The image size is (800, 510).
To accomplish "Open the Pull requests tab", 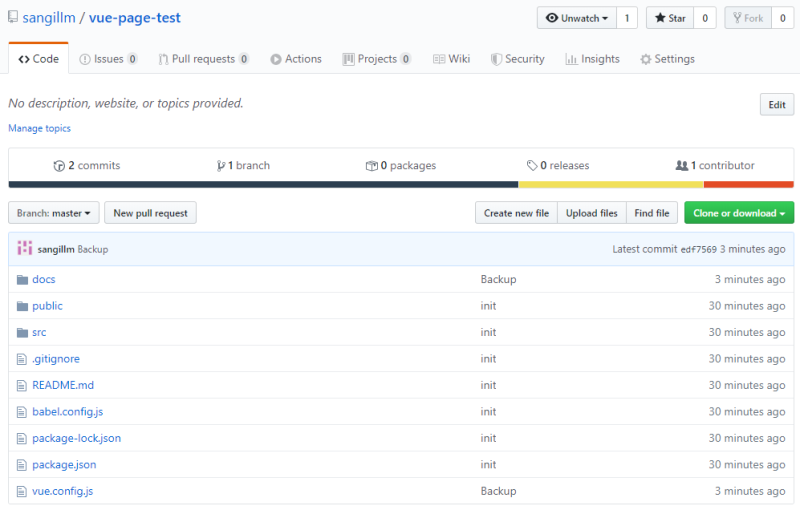I will coord(204,59).
